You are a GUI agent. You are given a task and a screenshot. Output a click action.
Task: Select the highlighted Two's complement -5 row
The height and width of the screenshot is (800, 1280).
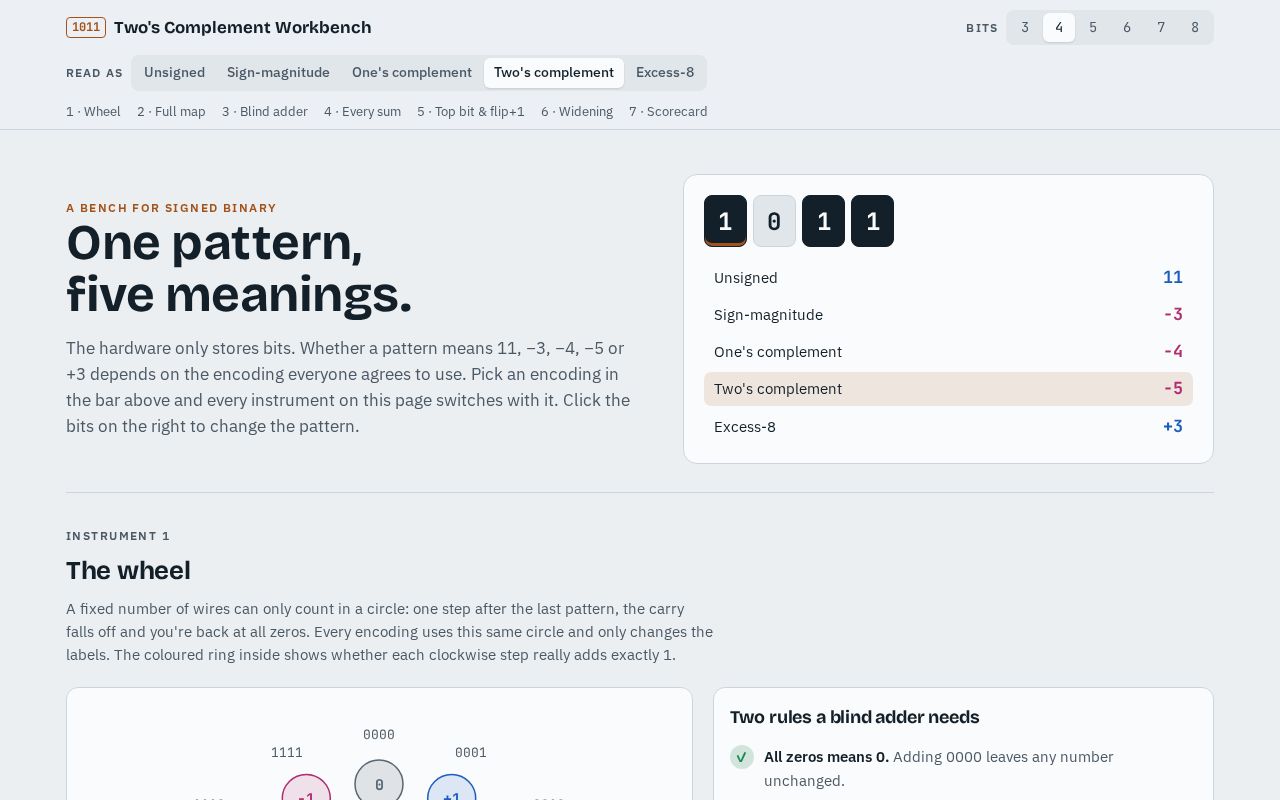(948, 389)
